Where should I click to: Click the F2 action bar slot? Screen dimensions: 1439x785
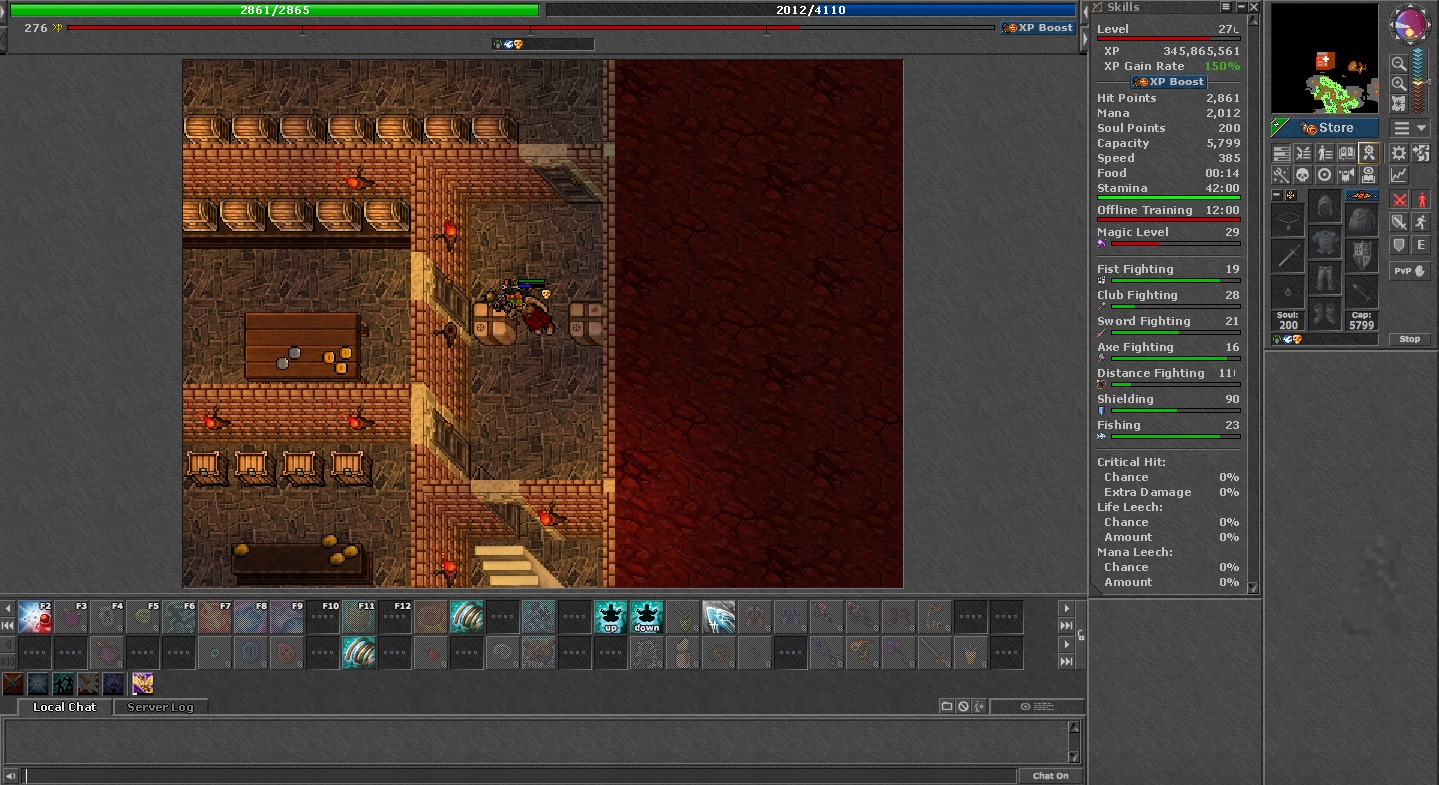tap(35, 617)
